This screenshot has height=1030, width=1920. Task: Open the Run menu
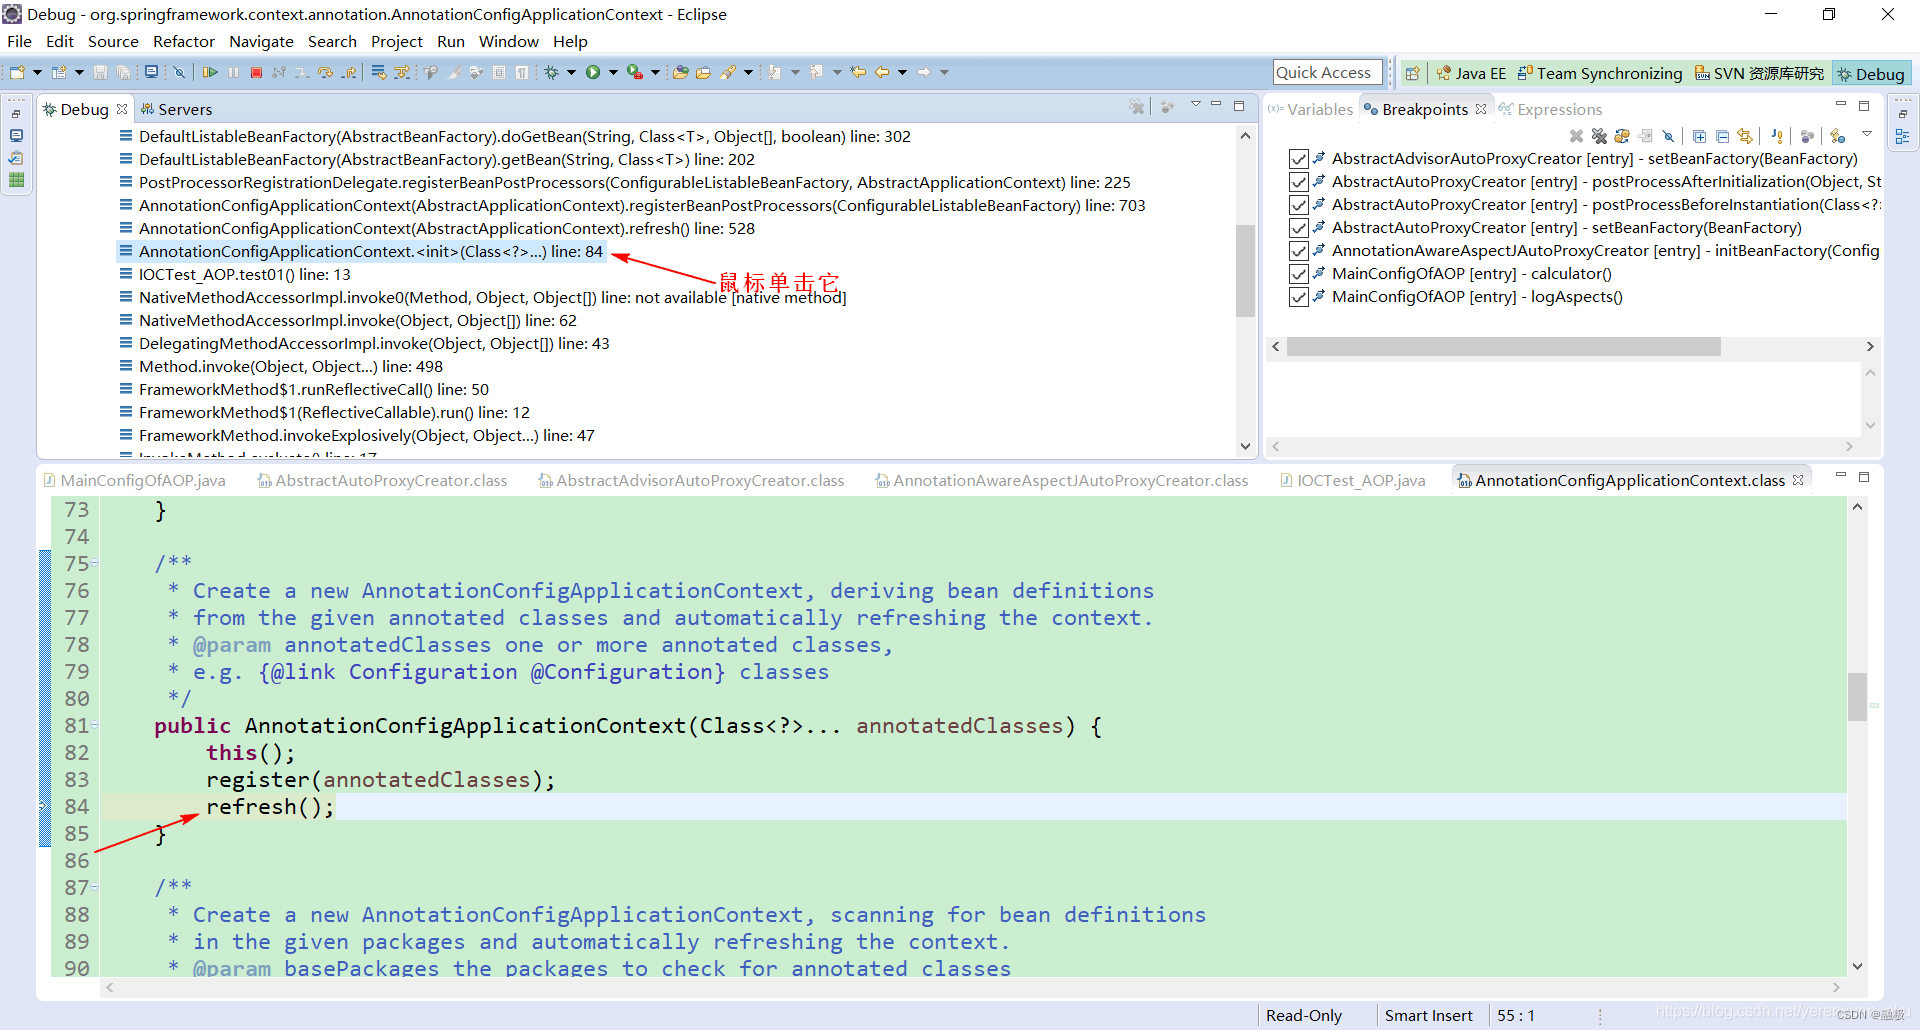(x=450, y=41)
